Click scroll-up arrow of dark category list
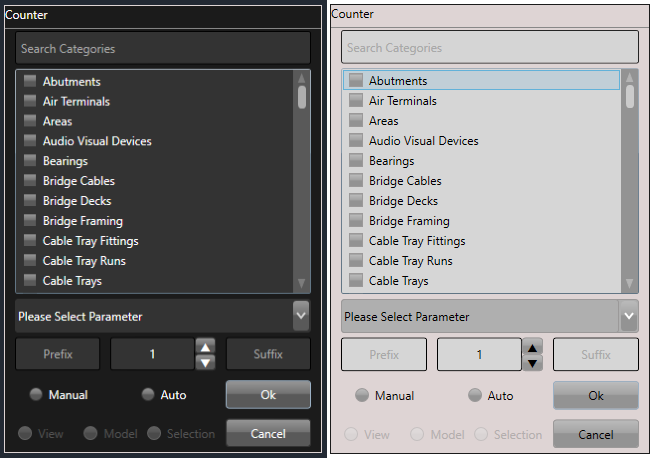Viewport: 655px width, 458px height. (x=301, y=77)
